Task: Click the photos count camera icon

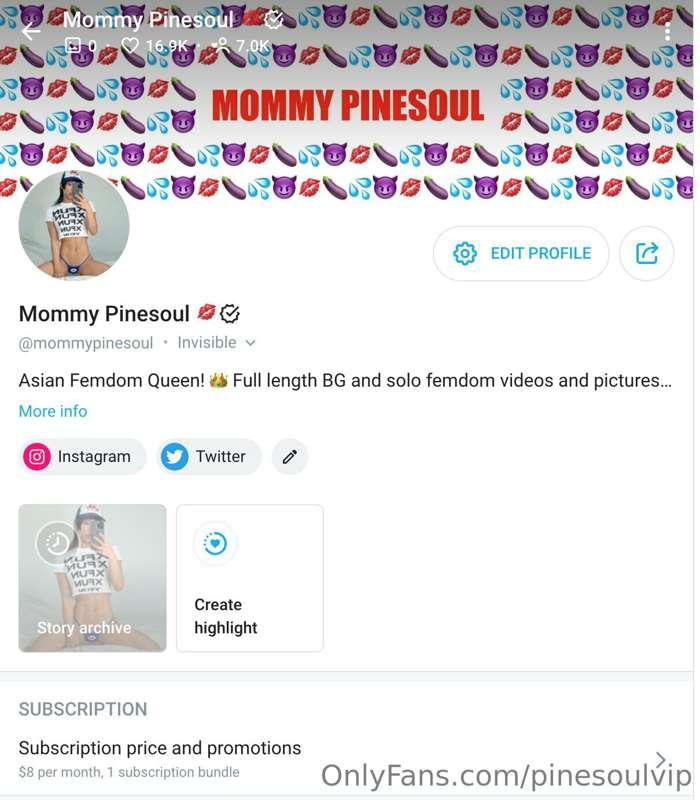Action: coord(73,44)
